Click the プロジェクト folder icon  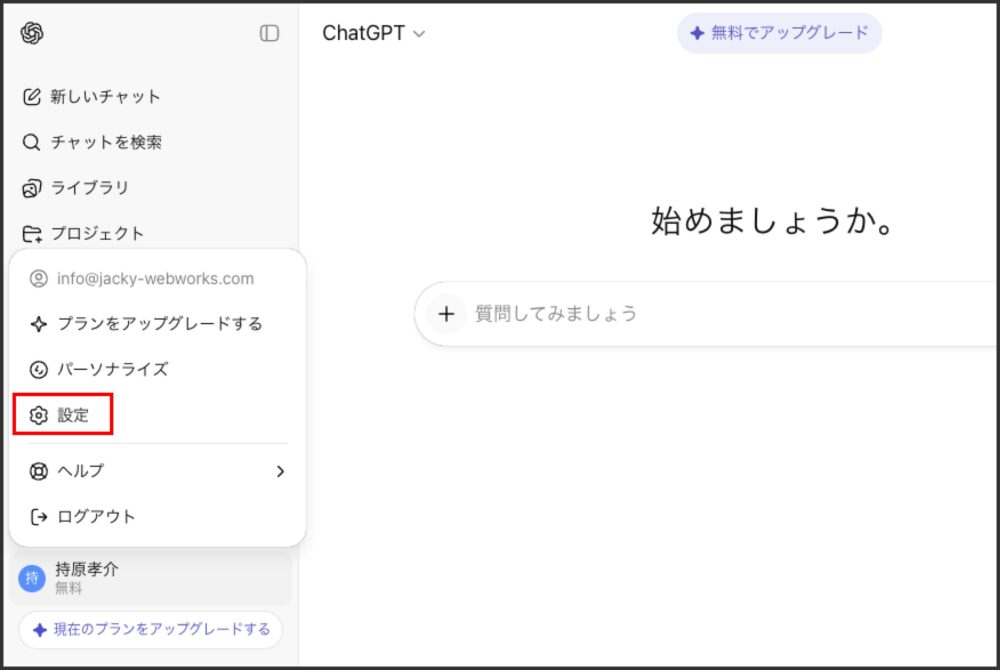tap(32, 234)
